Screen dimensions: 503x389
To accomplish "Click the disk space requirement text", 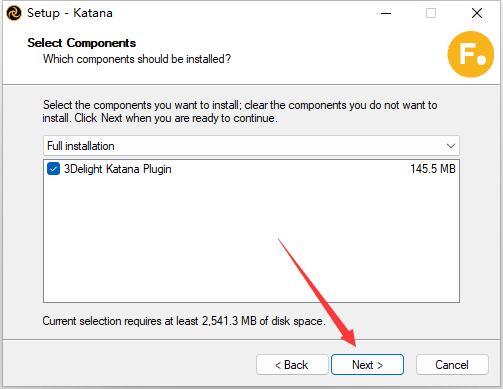I will coord(184,321).
